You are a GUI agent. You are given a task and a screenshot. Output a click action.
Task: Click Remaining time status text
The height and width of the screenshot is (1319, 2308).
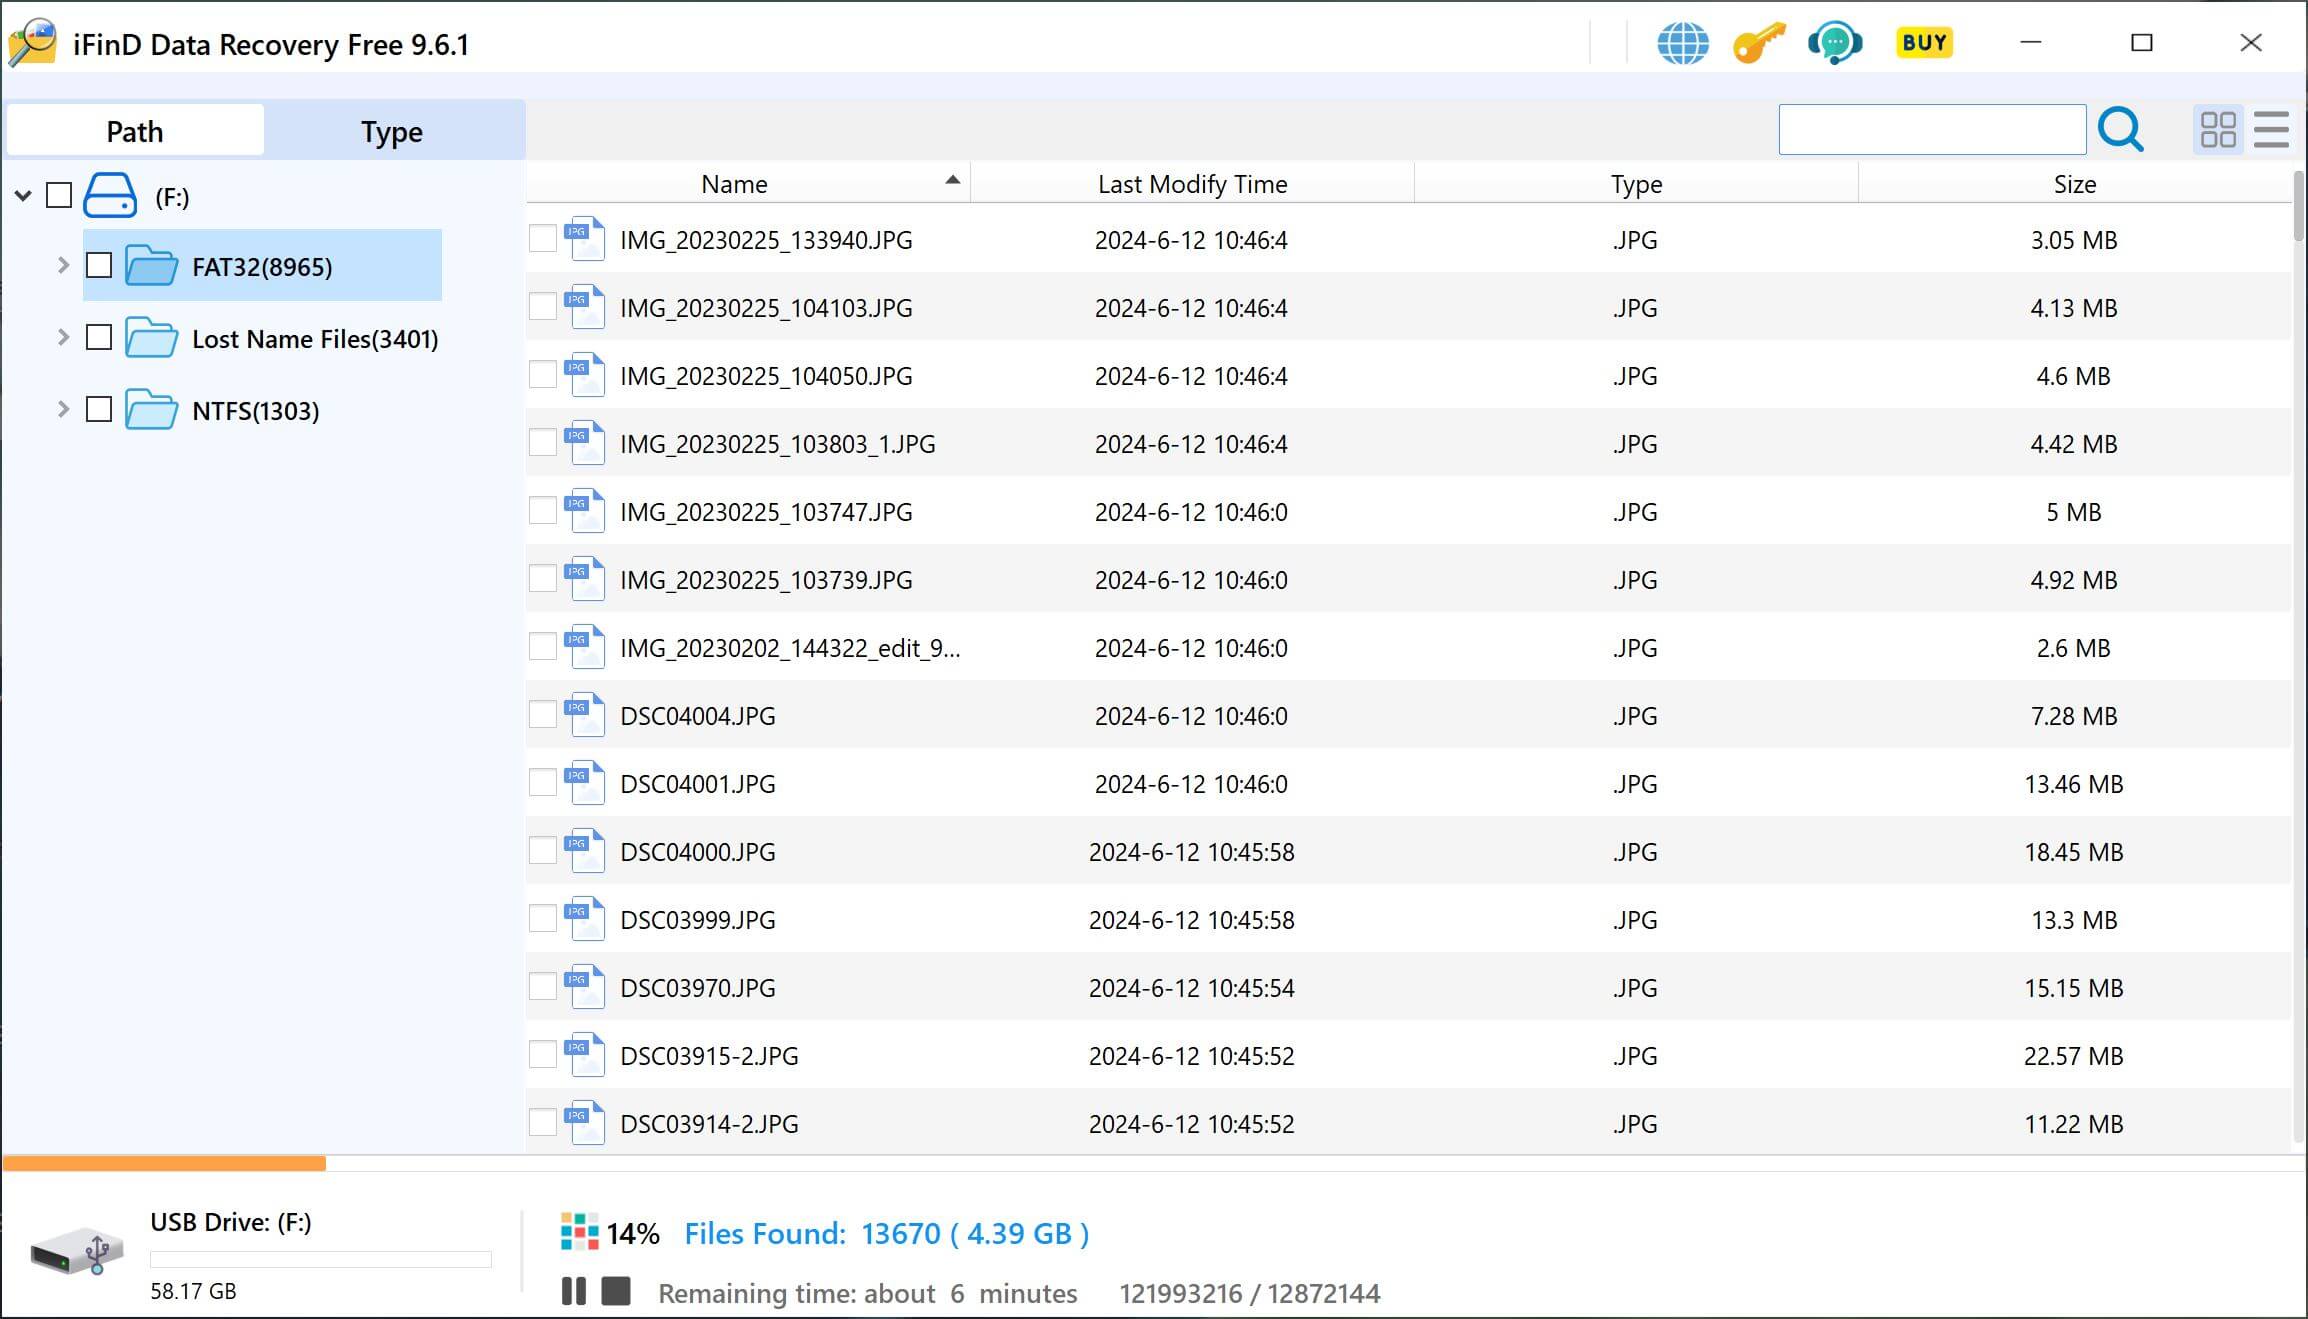[x=867, y=1293]
